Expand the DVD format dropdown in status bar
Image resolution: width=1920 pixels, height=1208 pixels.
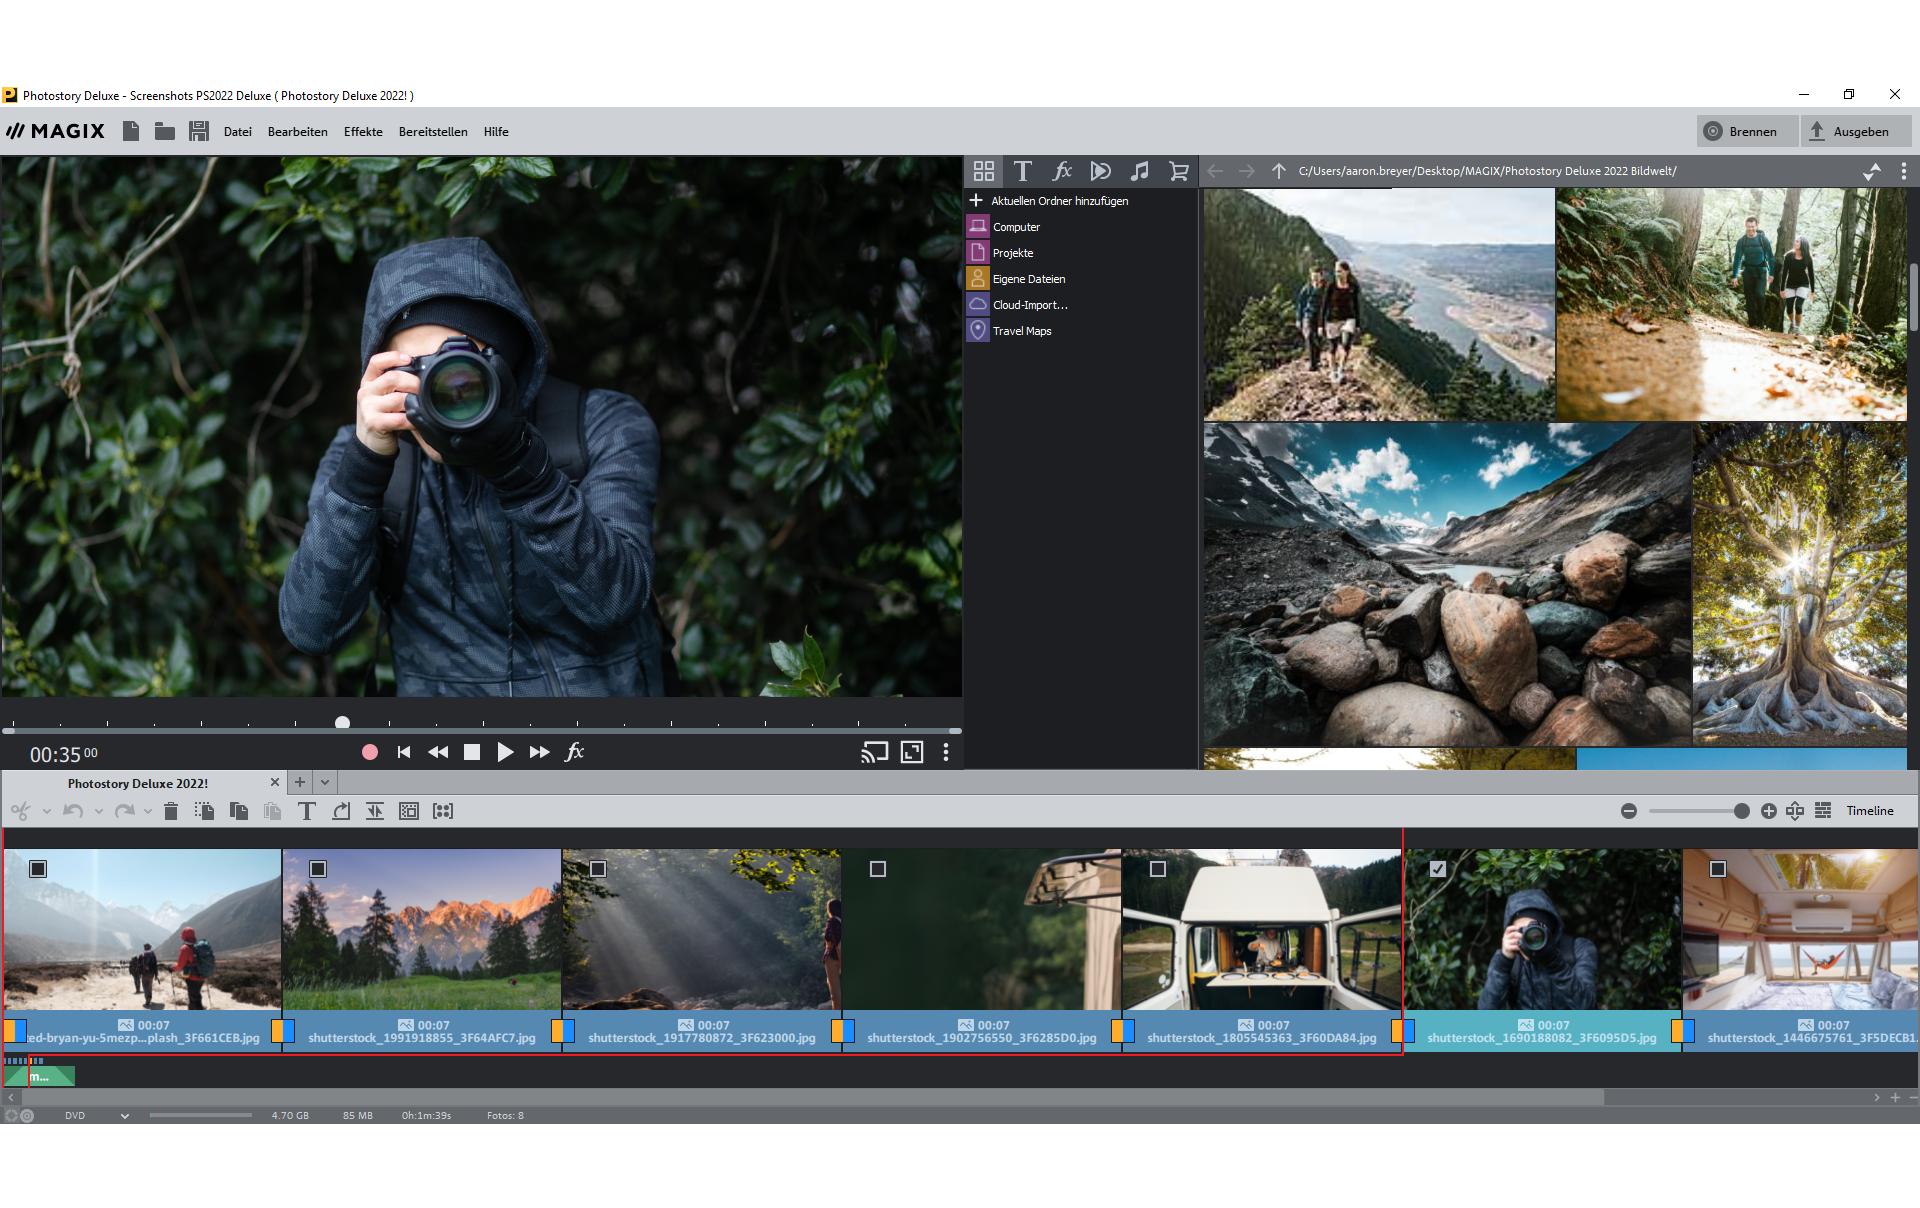(x=125, y=1115)
